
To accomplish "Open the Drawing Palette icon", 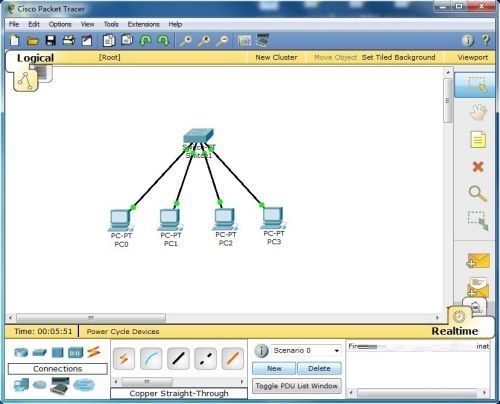I will point(244,41).
